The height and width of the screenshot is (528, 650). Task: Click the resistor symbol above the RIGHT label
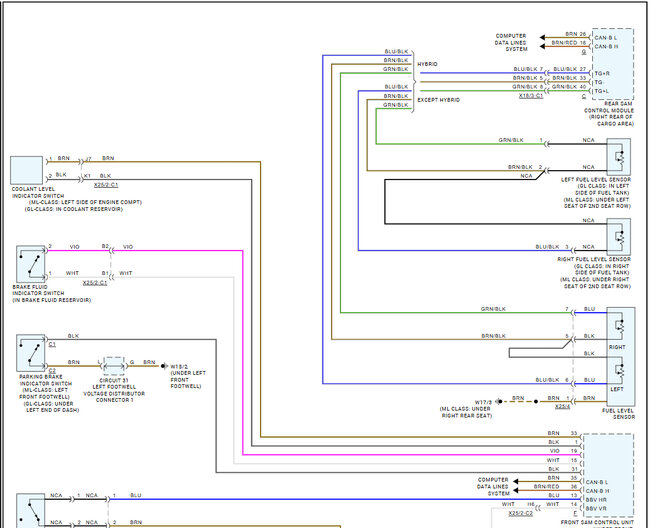620,327
